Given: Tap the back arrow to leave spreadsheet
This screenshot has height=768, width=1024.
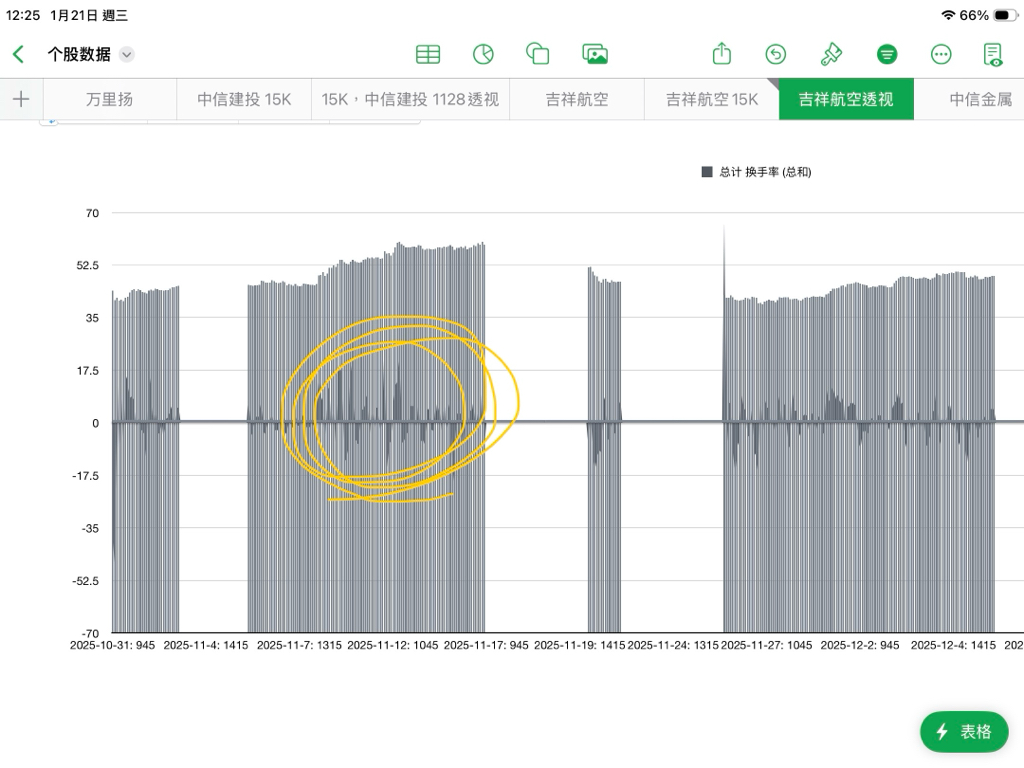Looking at the screenshot, I should pyautogui.click(x=18, y=54).
